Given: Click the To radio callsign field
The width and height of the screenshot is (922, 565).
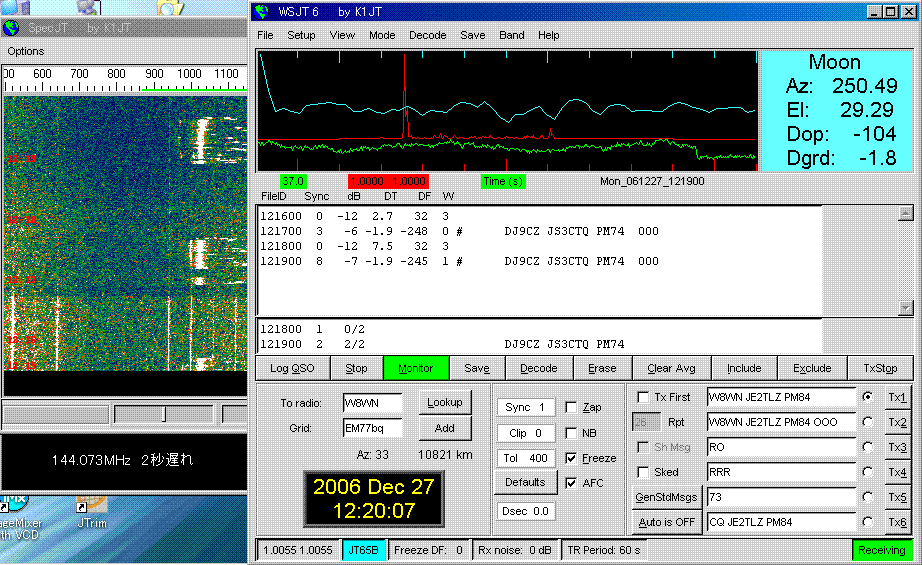Looking at the screenshot, I should (x=372, y=404).
